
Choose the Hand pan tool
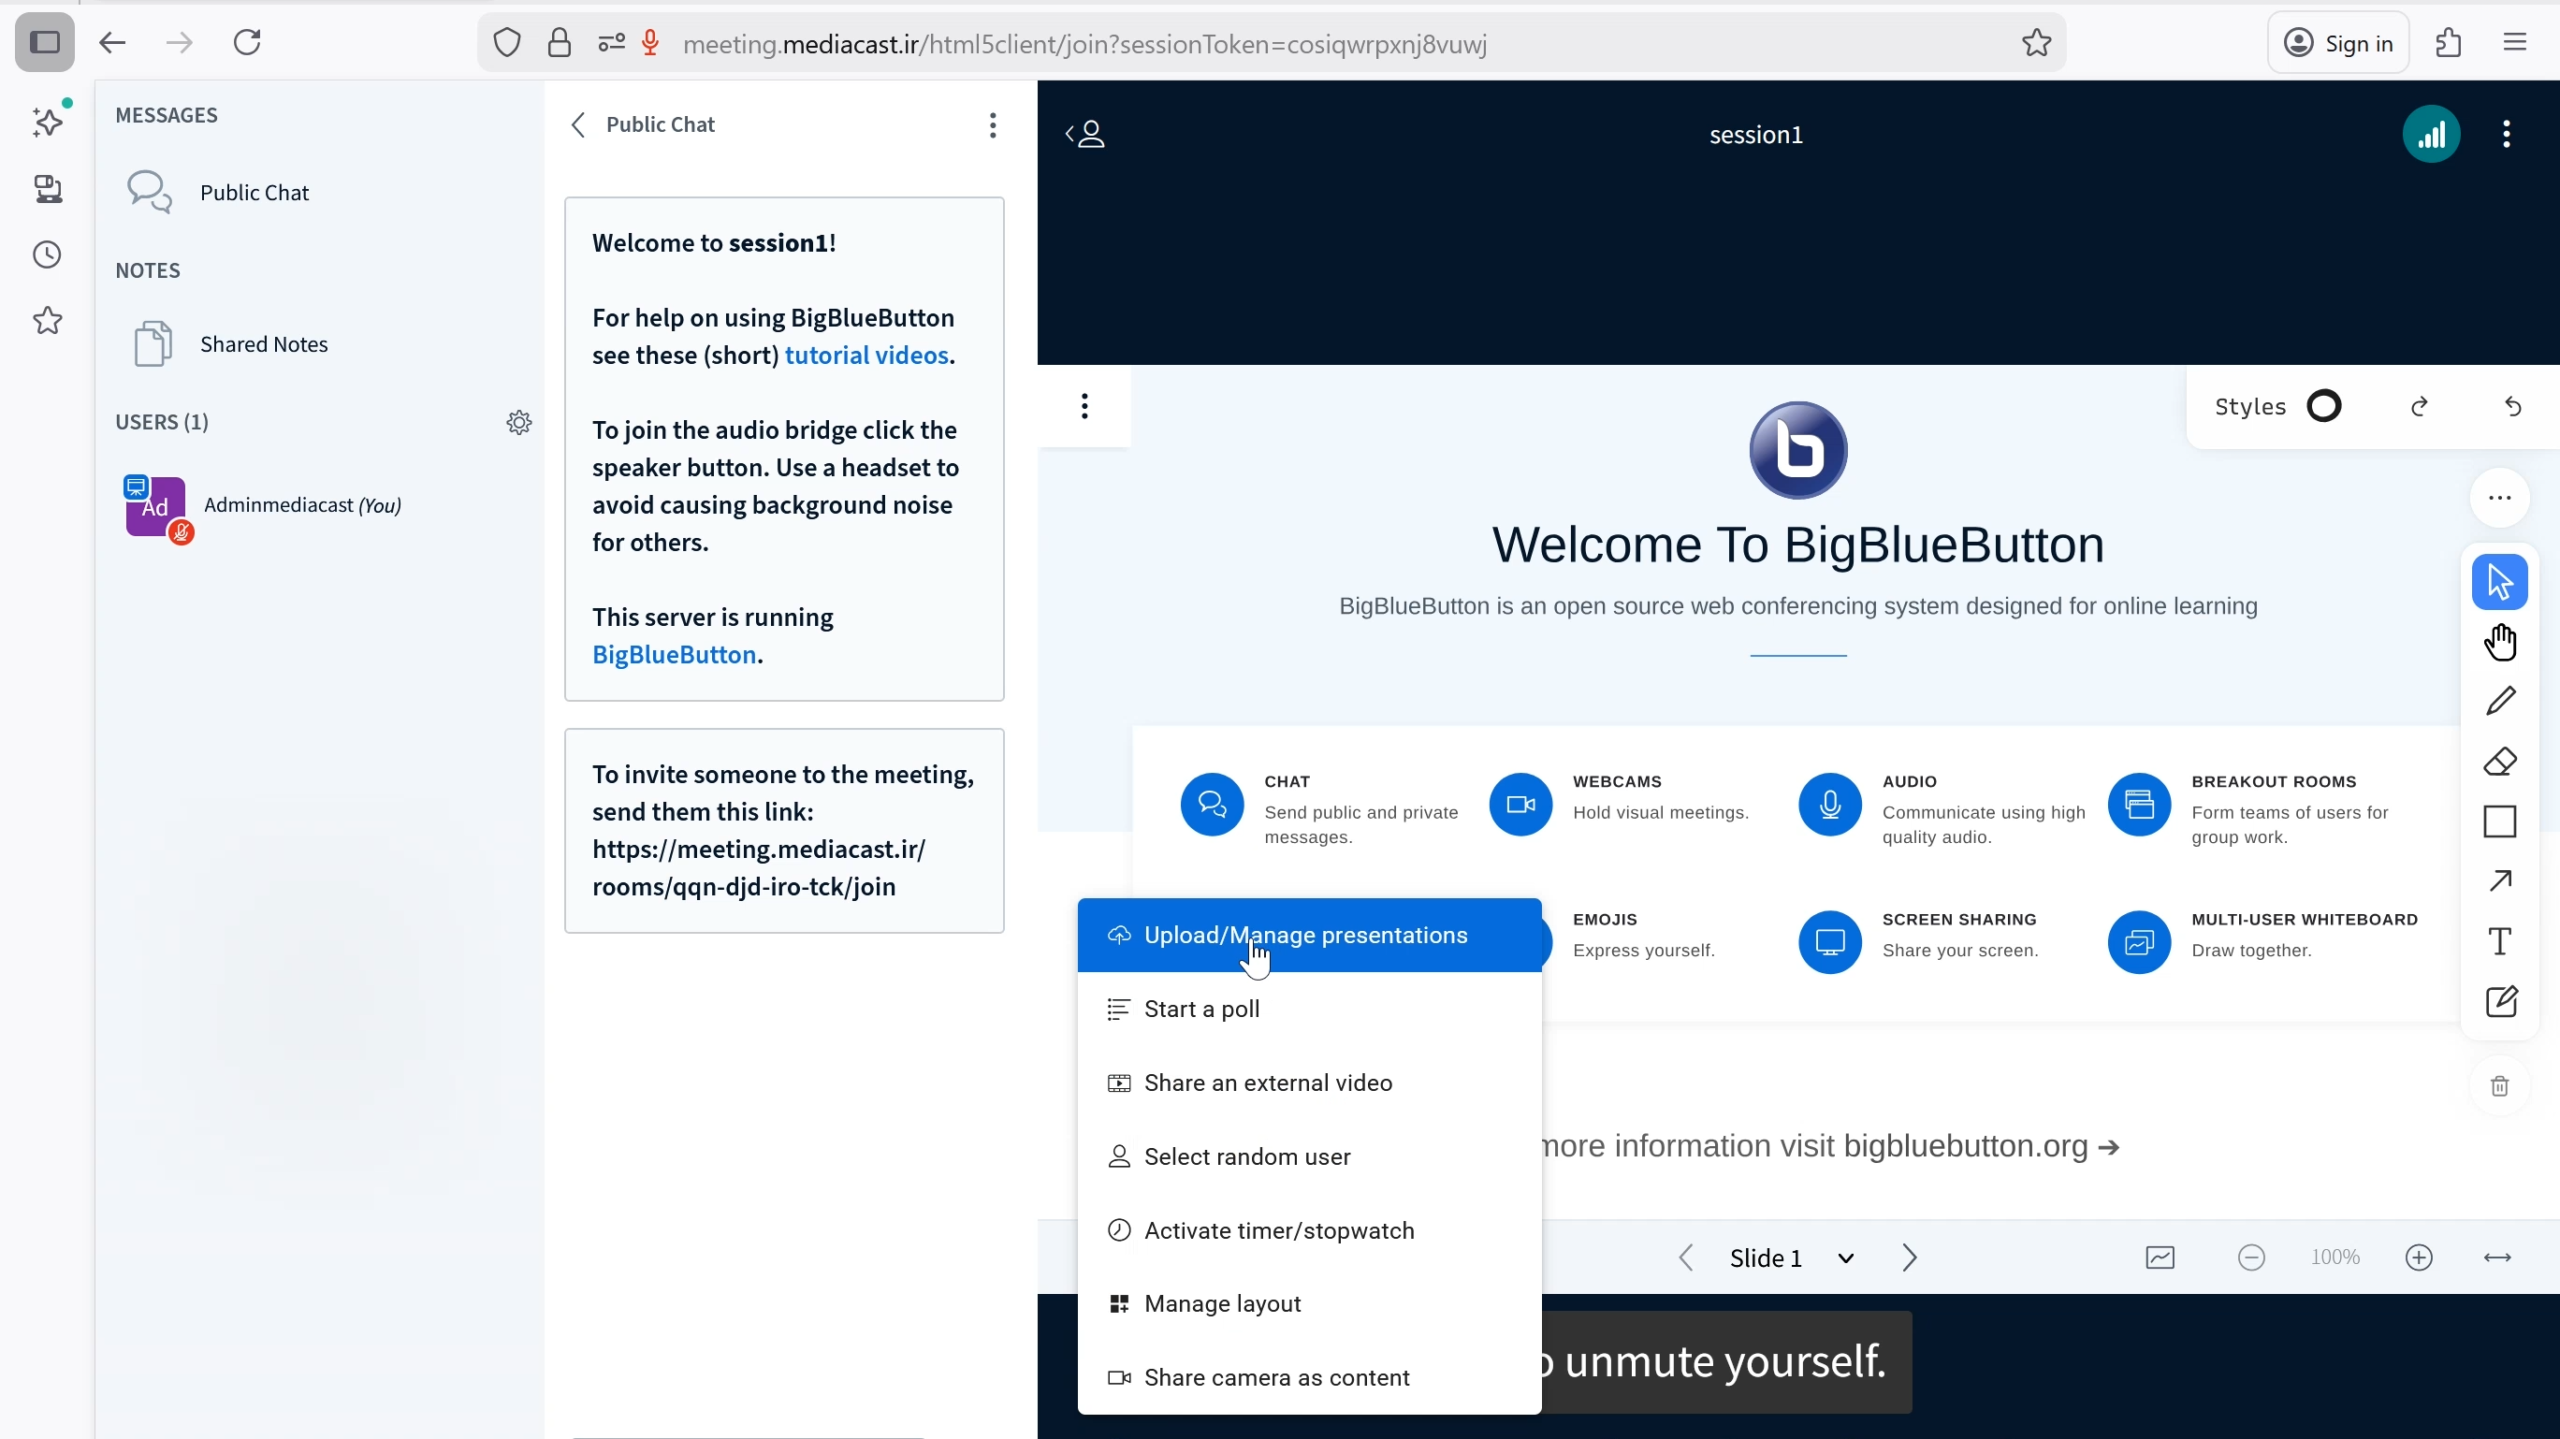(2500, 642)
